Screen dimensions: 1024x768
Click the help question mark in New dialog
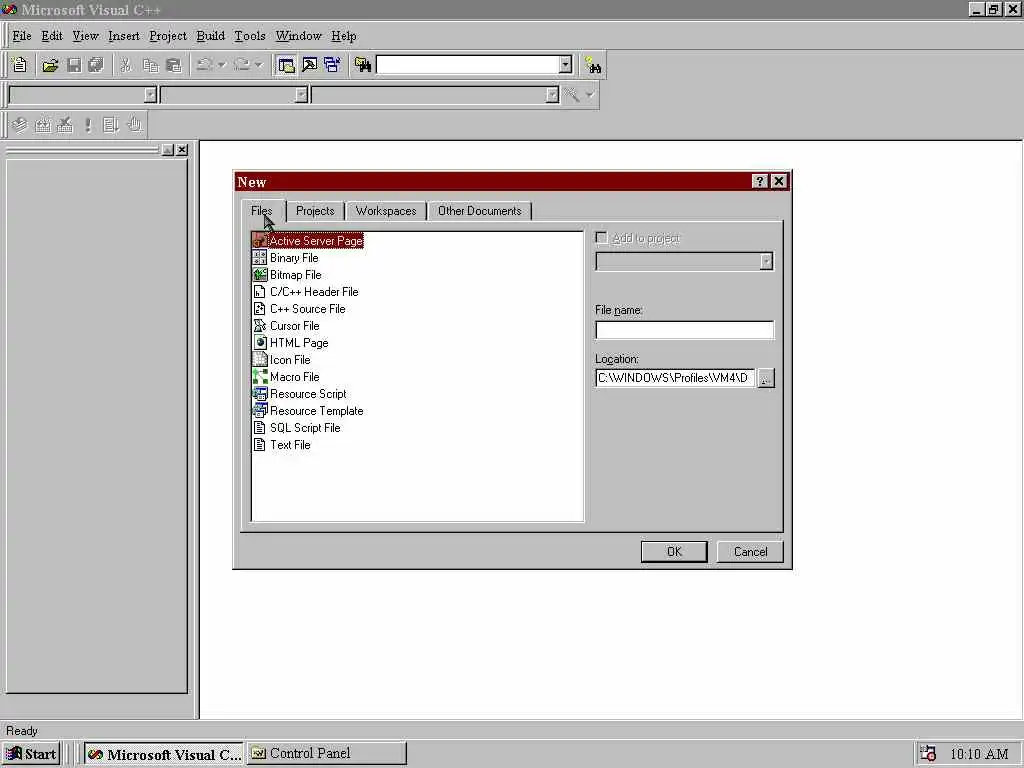pyautogui.click(x=760, y=182)
